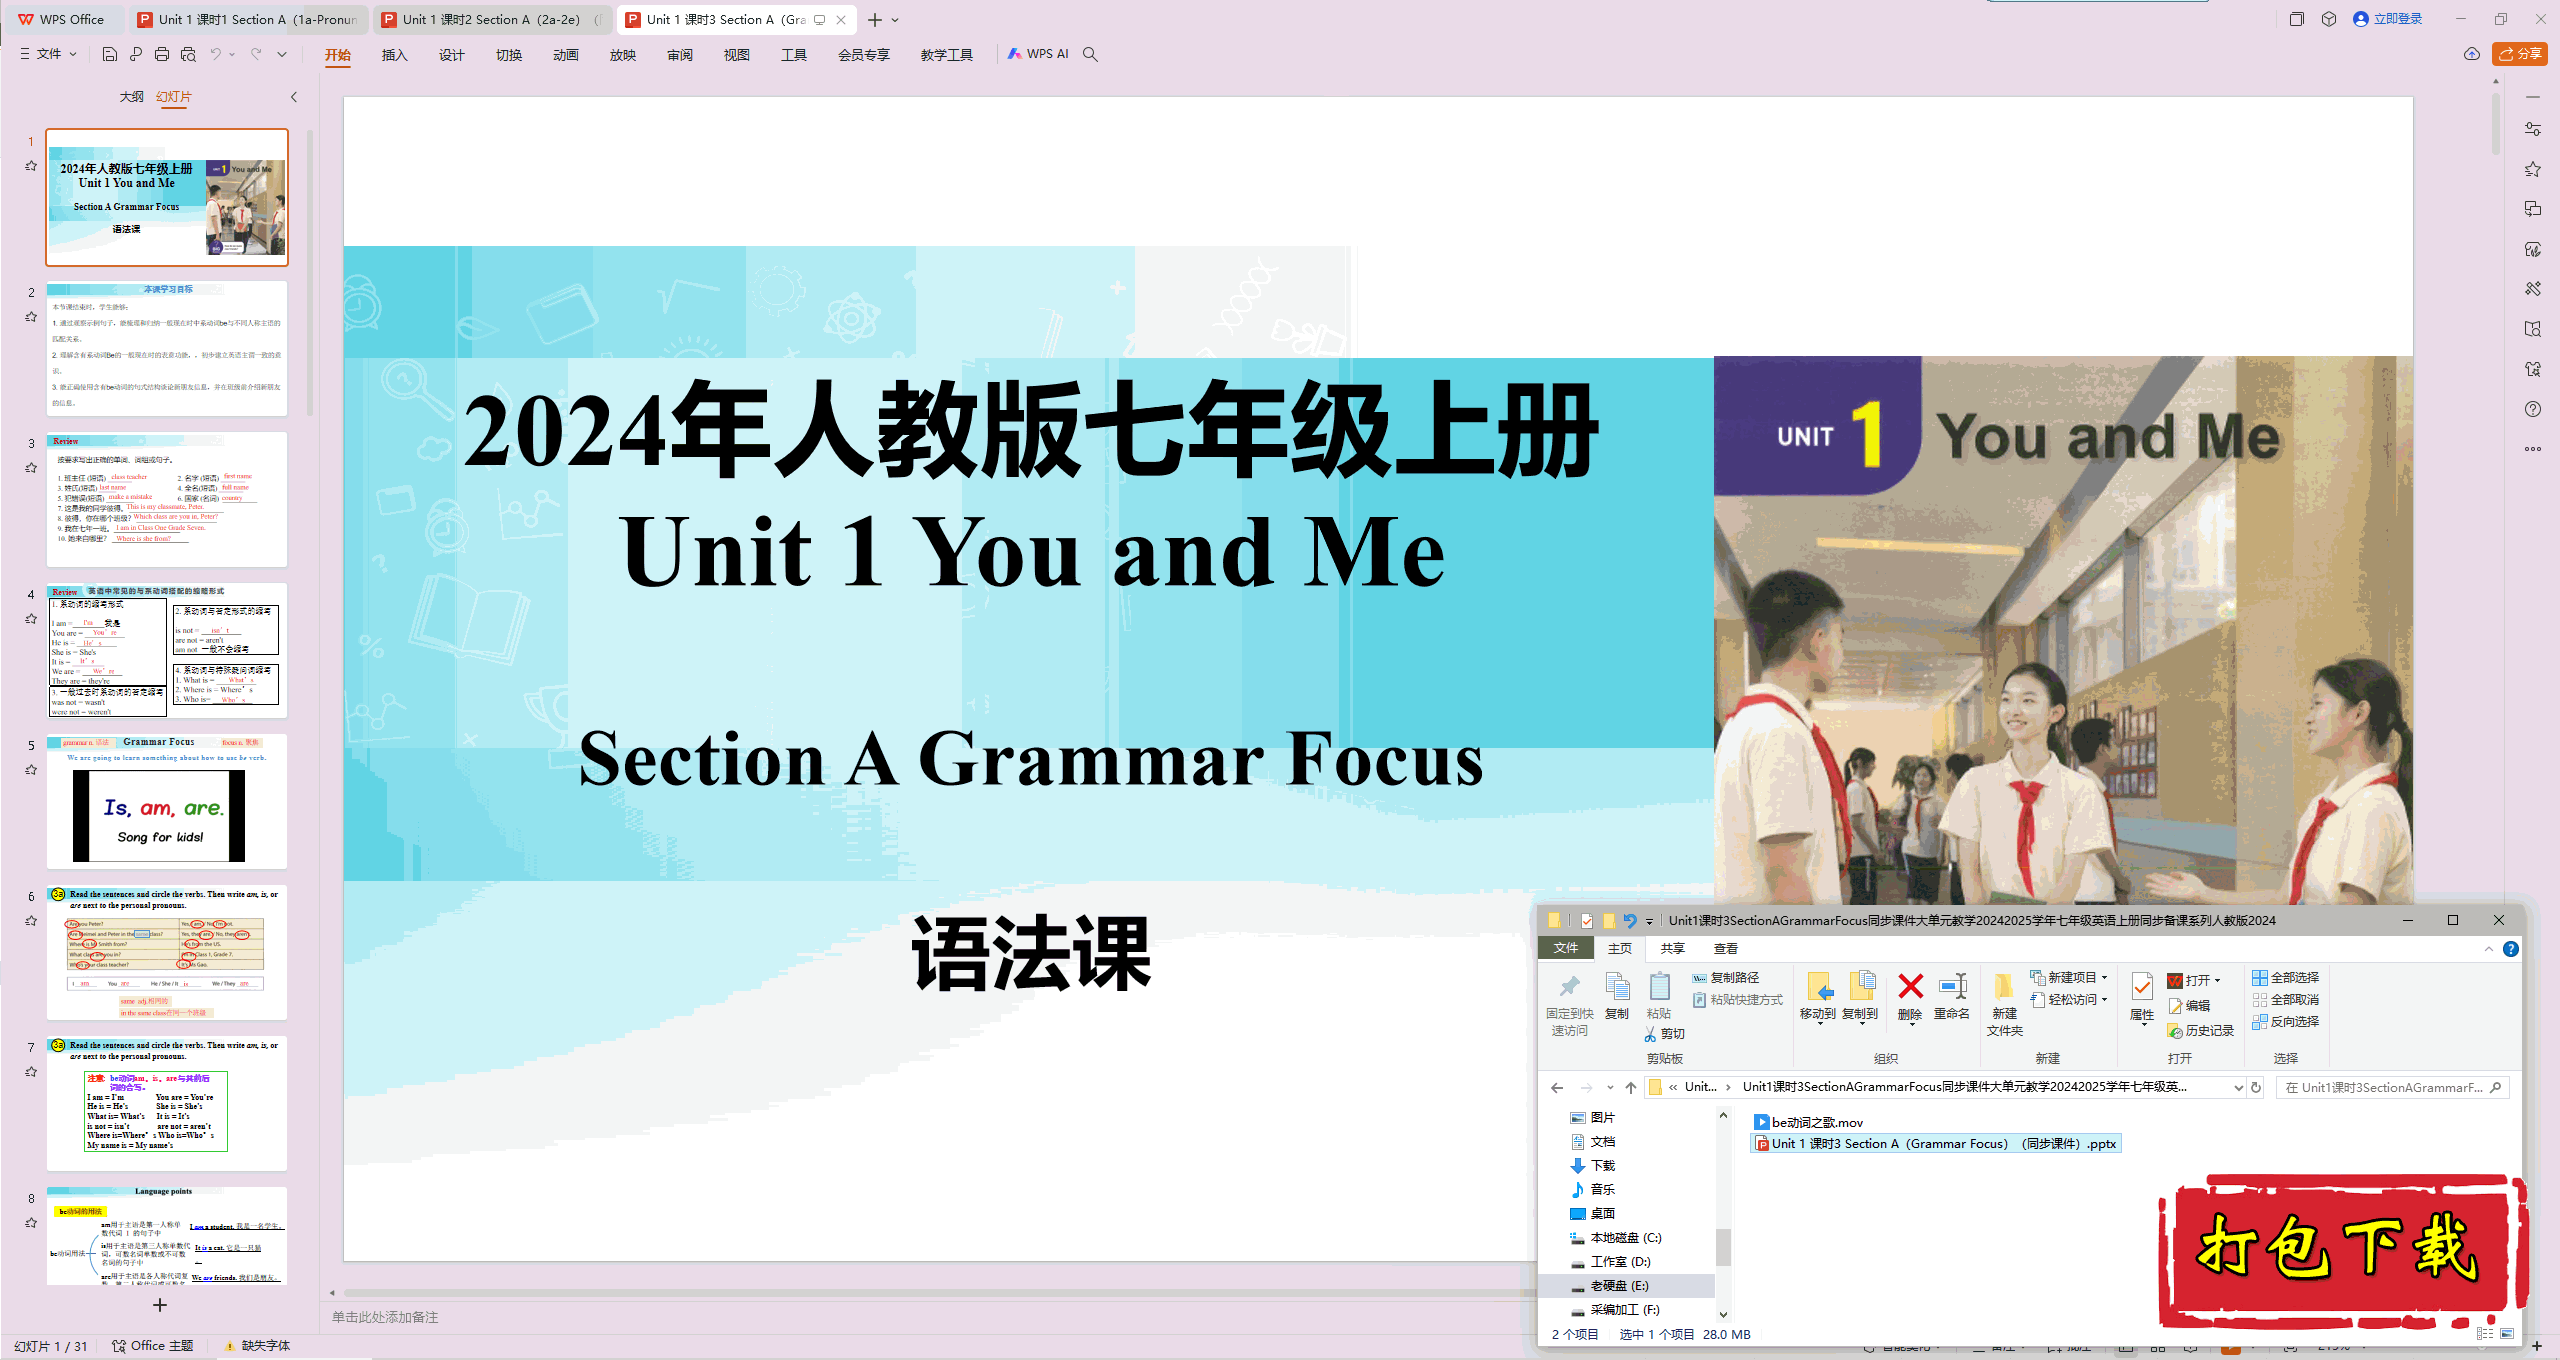The width and height of the screenshot is (2560, 1360).
Task: Select be动词之歌.mov file in Explorer
Action: [1809, 1122]
